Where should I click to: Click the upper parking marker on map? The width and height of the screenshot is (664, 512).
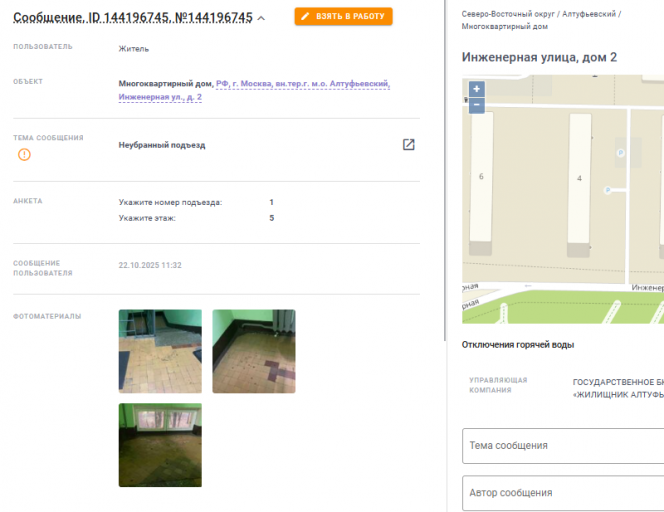pos(620,153)
